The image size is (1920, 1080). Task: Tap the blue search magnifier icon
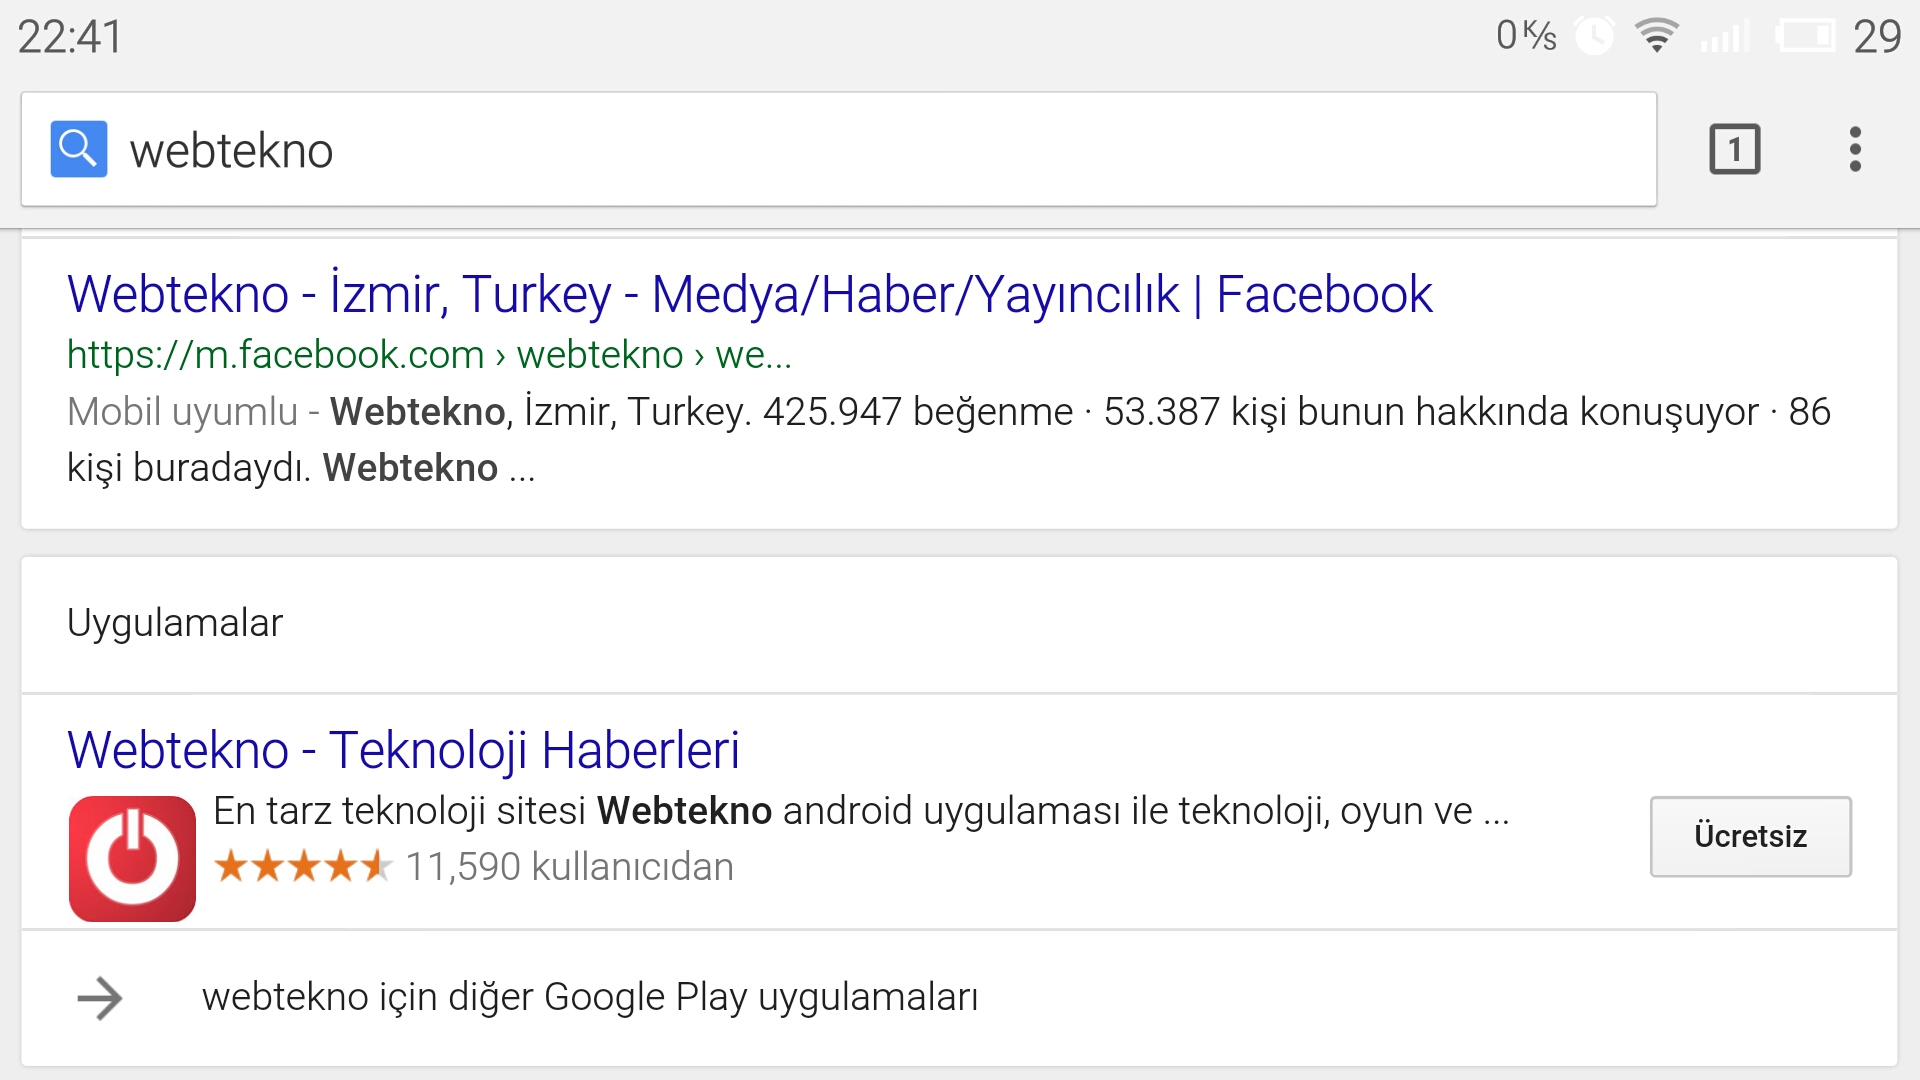click(x=79, y=150)
